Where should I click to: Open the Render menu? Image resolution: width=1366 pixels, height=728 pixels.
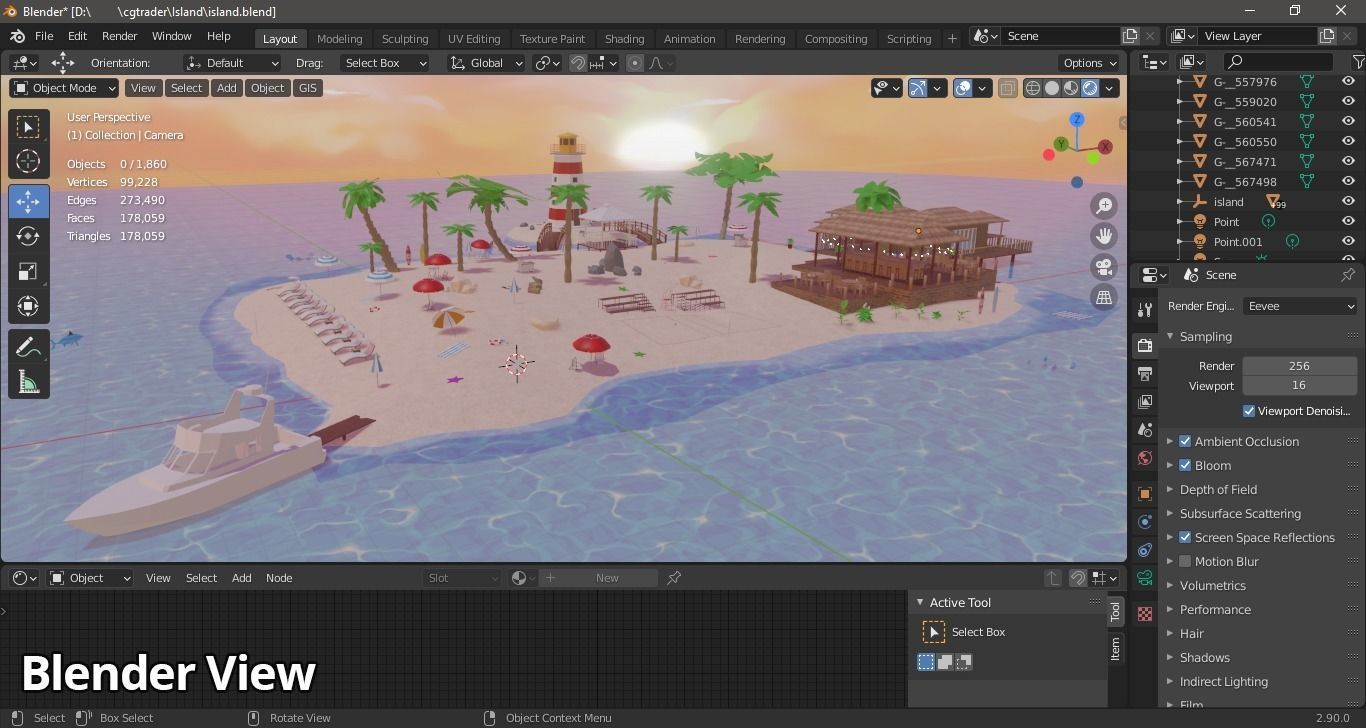(119, 36)
